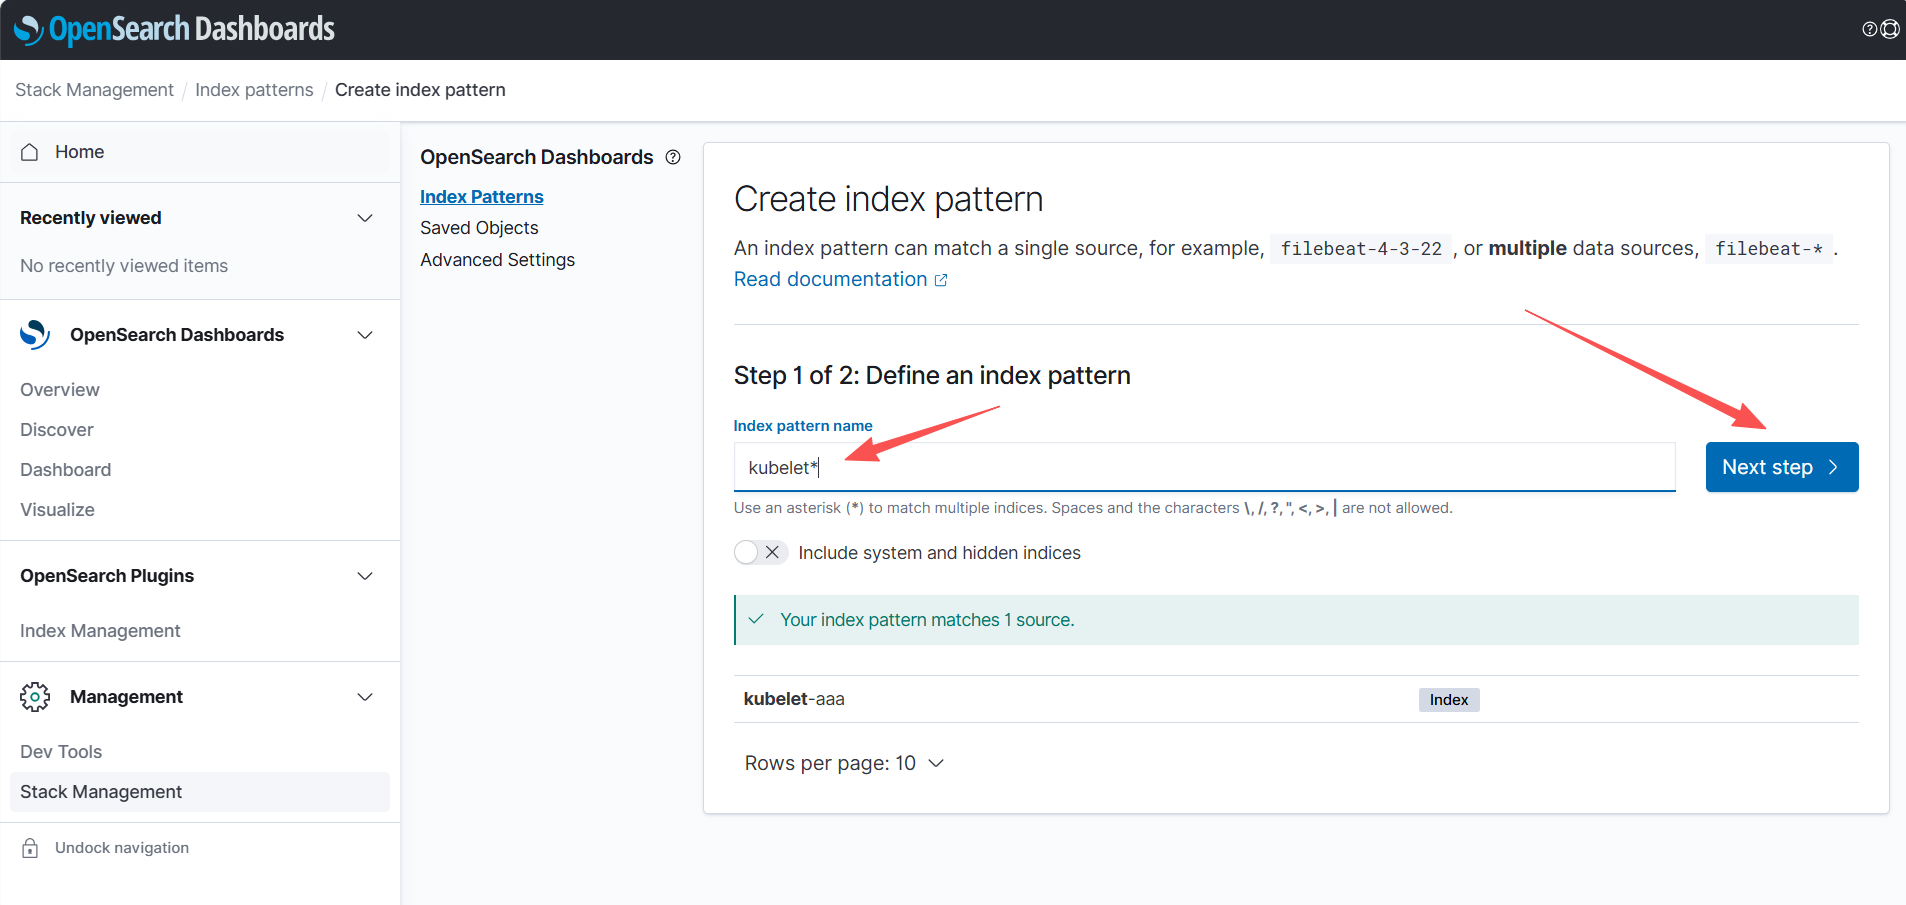
Task: Enable Include system and hidden indices toggle
Action: (760, 553)
